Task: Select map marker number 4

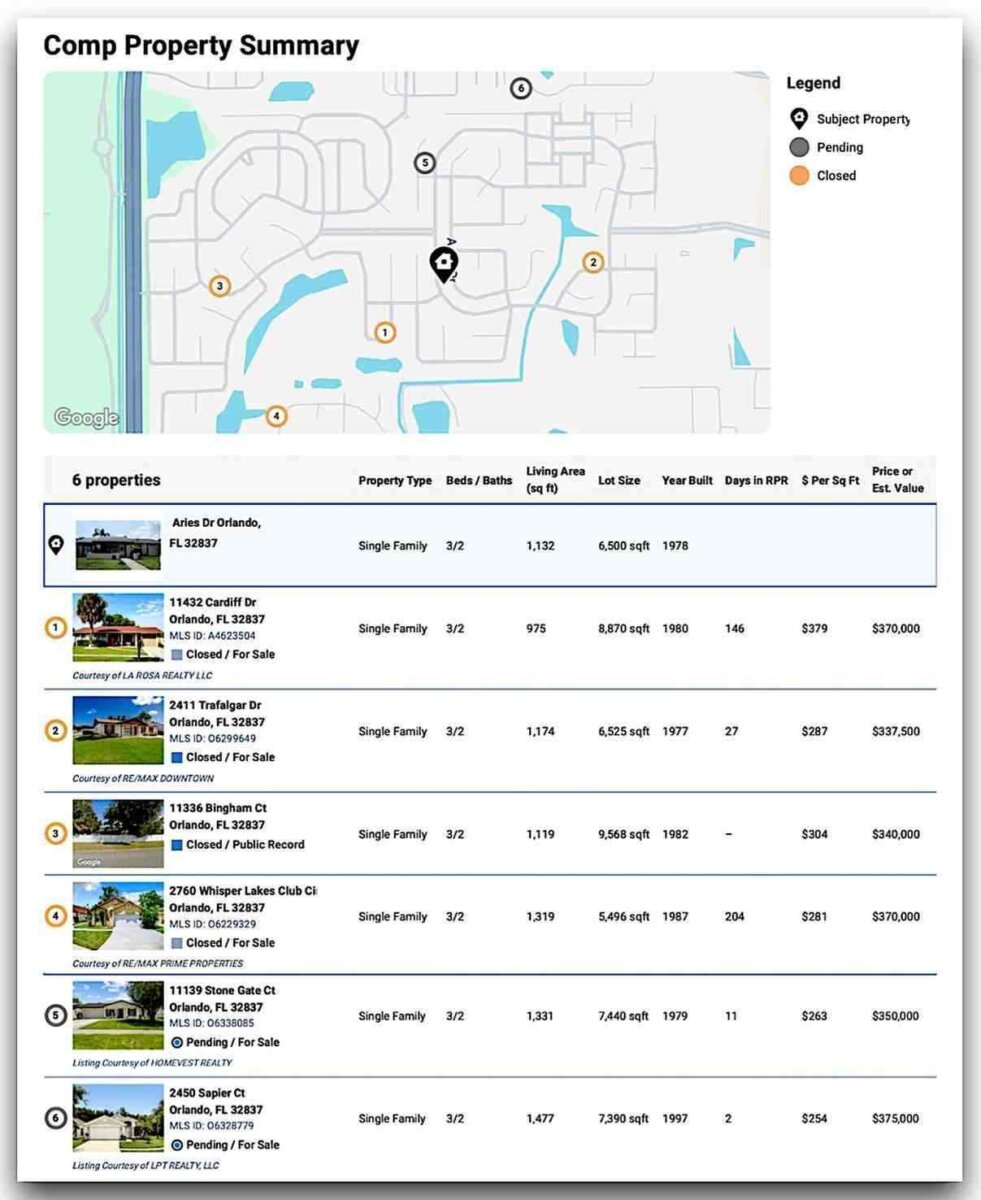Action: tap(276, 416)
